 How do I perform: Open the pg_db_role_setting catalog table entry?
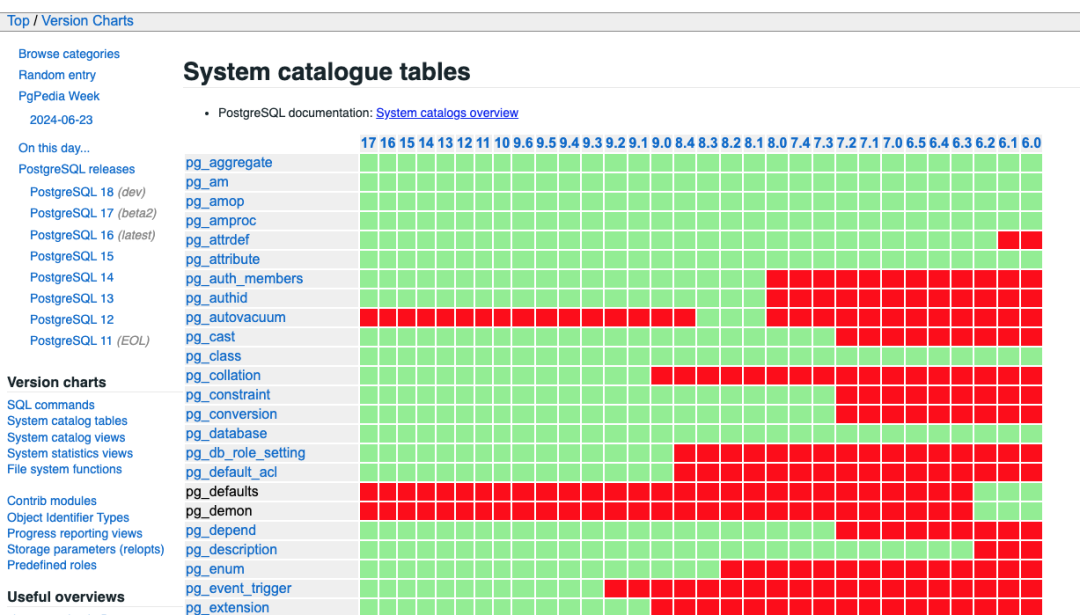[x=245, y=452]
